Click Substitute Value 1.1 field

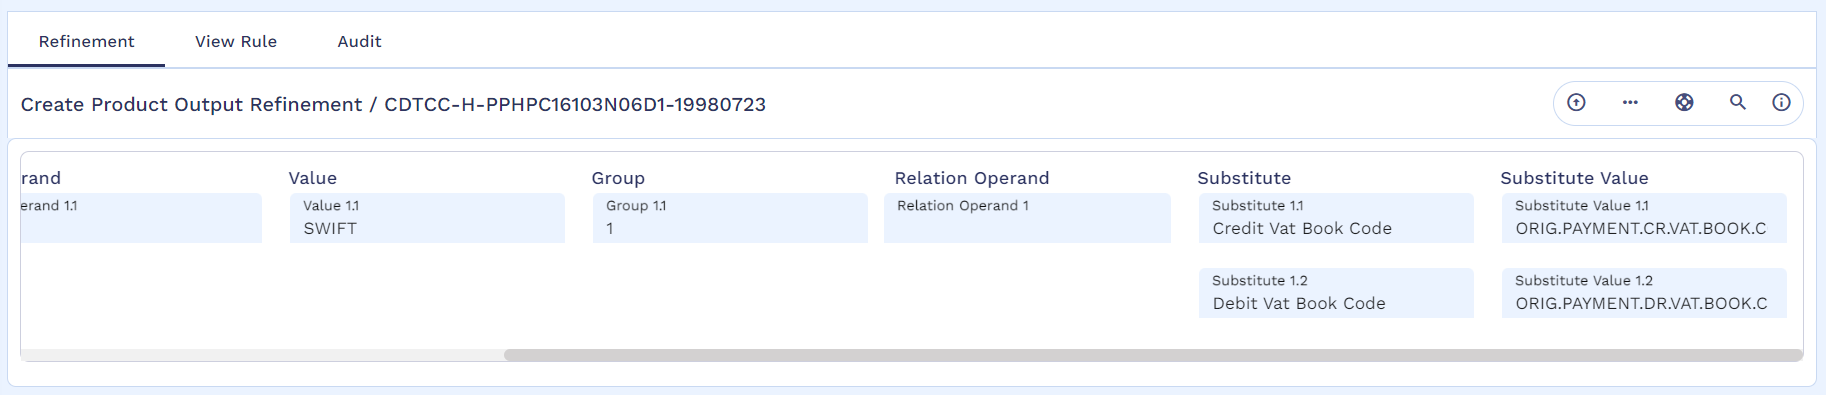pos(1644,218)
